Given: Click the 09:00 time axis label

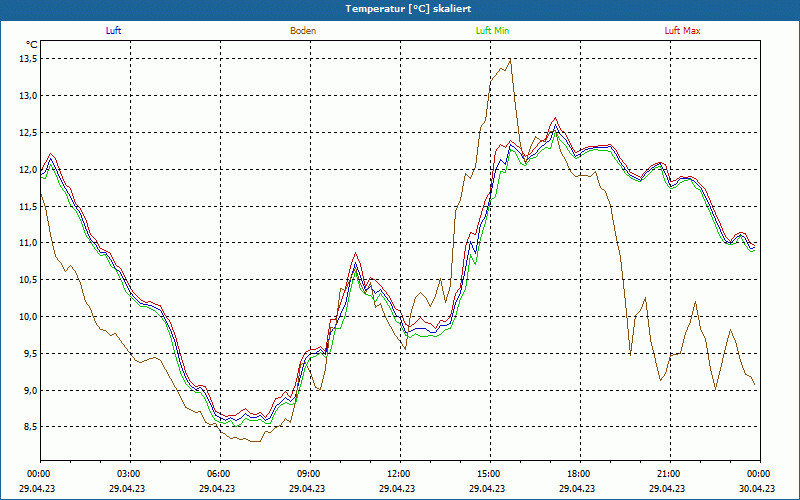Looking at the screenshot, I should click(x=309, y=473).
